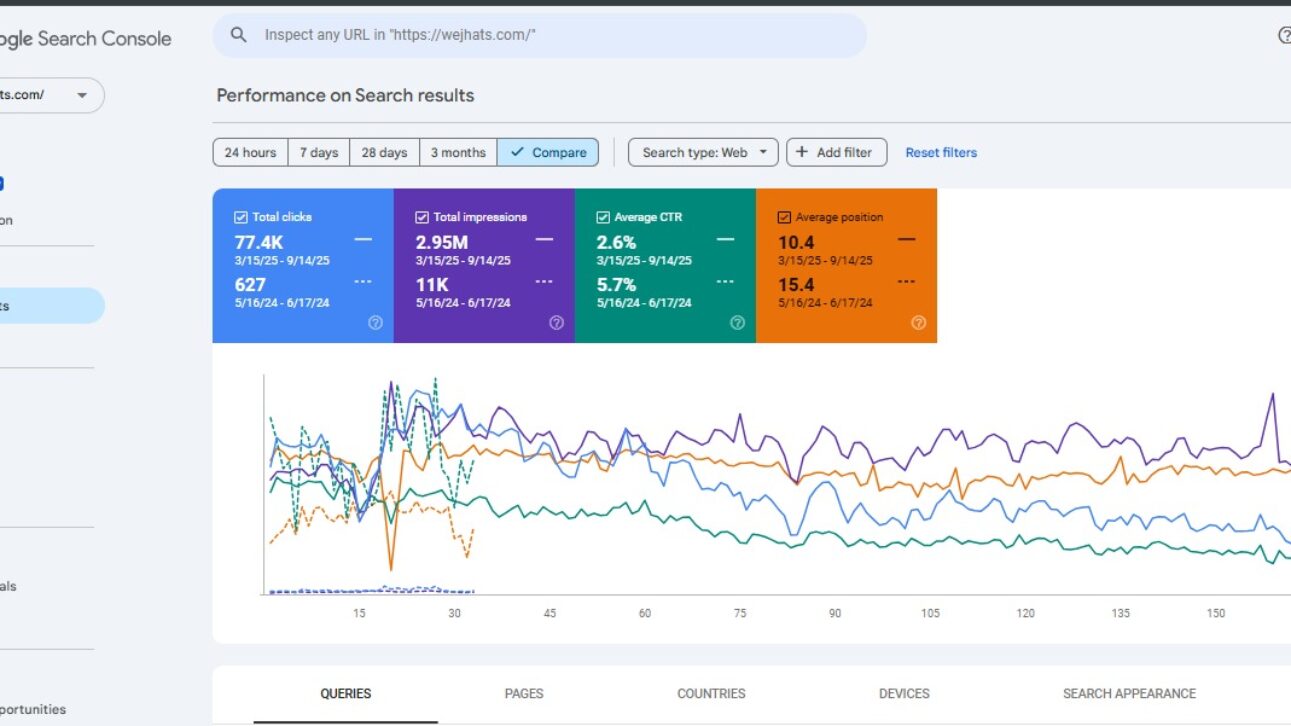
Task: Select the 28 days range button
Action: (384, 152)
